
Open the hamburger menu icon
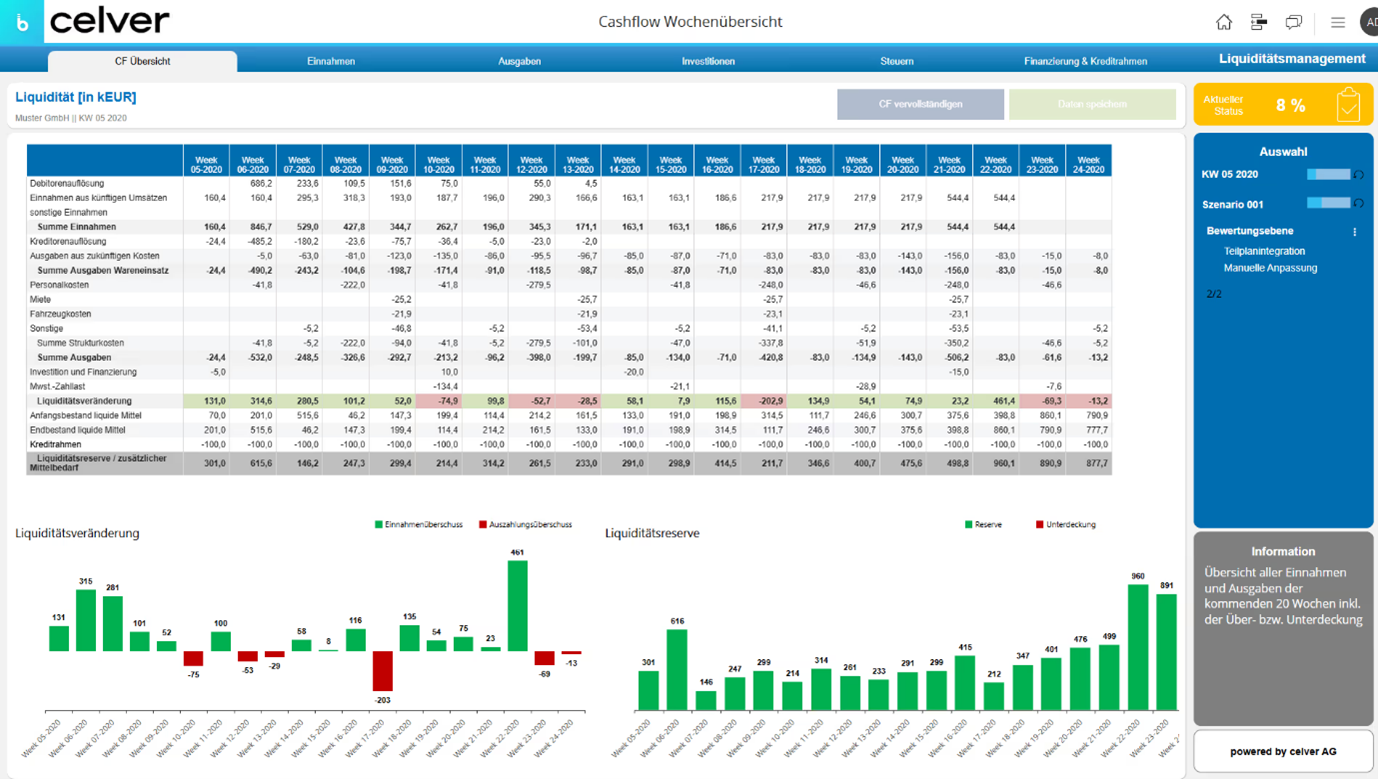[x=1337, y=22]
